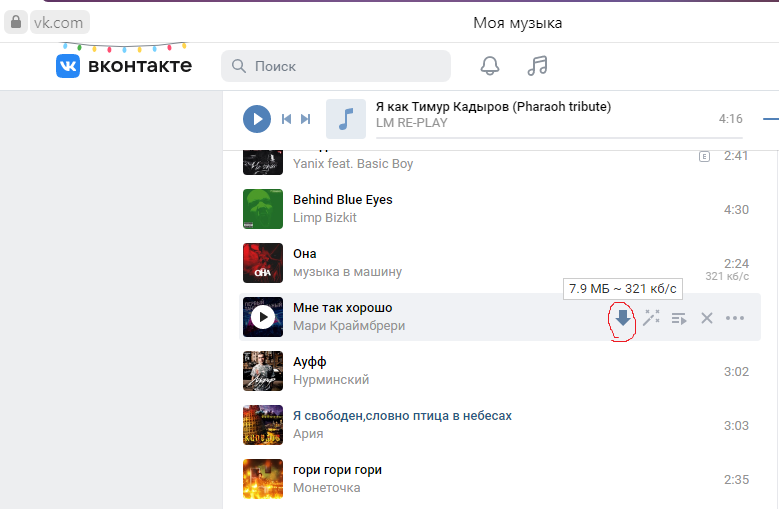Seek within the player progress bar
The image size is (779, 509).
pos(559,138)
